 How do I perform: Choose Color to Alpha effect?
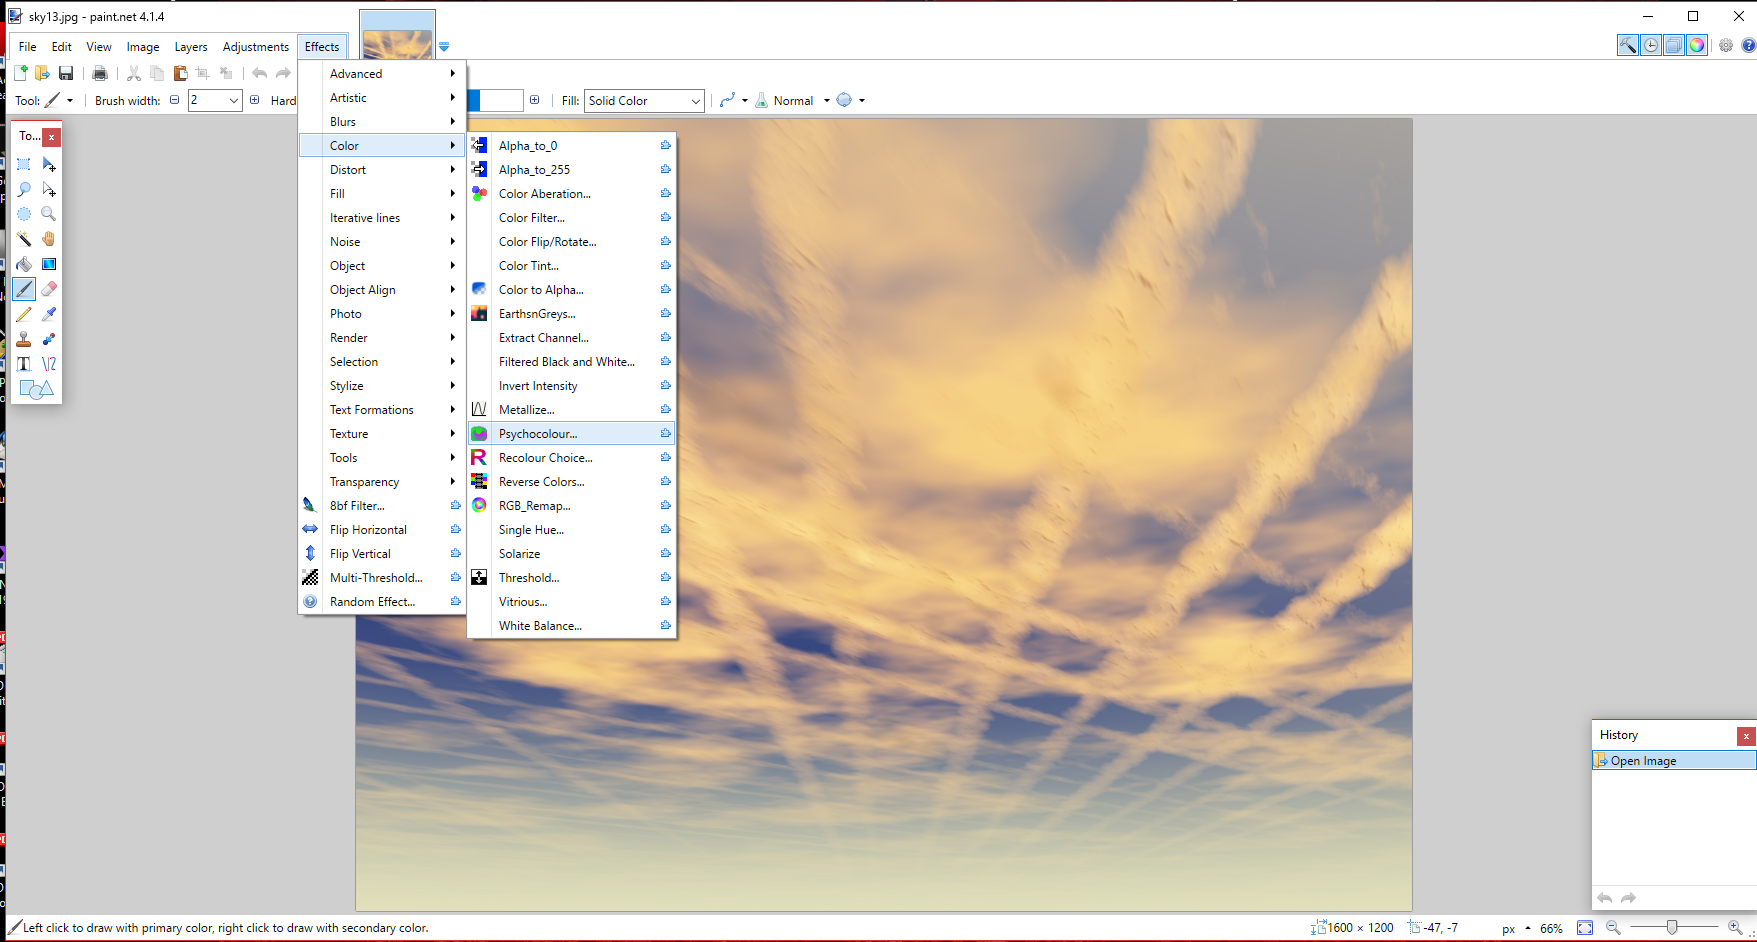pyautogui.click(x=571, y=290)
